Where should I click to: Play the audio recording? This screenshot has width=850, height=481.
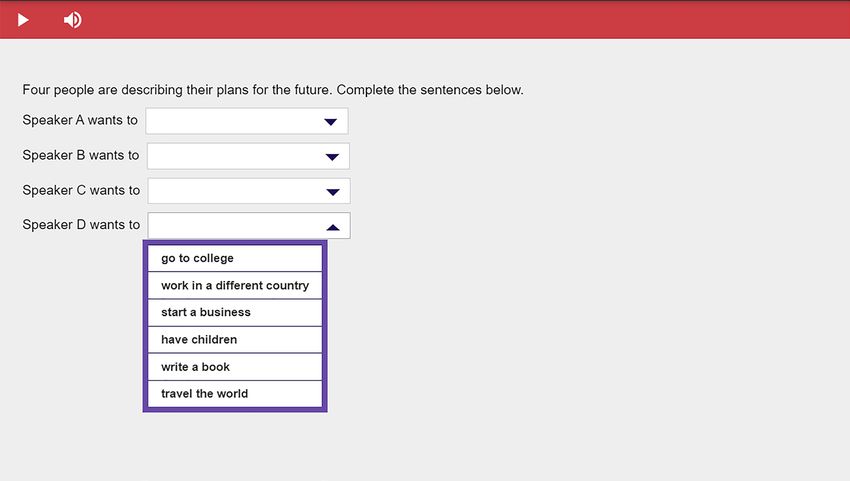click(23, 20)
